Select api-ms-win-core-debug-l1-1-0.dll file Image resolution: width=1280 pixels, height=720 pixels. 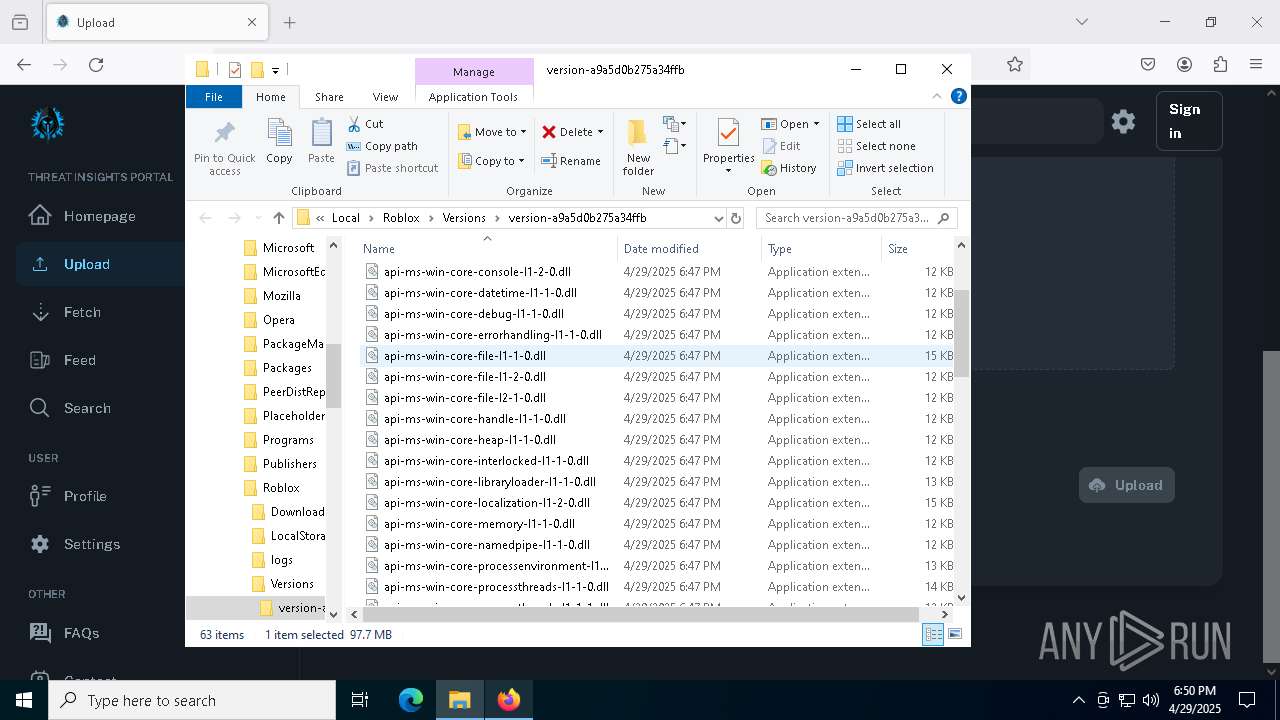point(473,314)
